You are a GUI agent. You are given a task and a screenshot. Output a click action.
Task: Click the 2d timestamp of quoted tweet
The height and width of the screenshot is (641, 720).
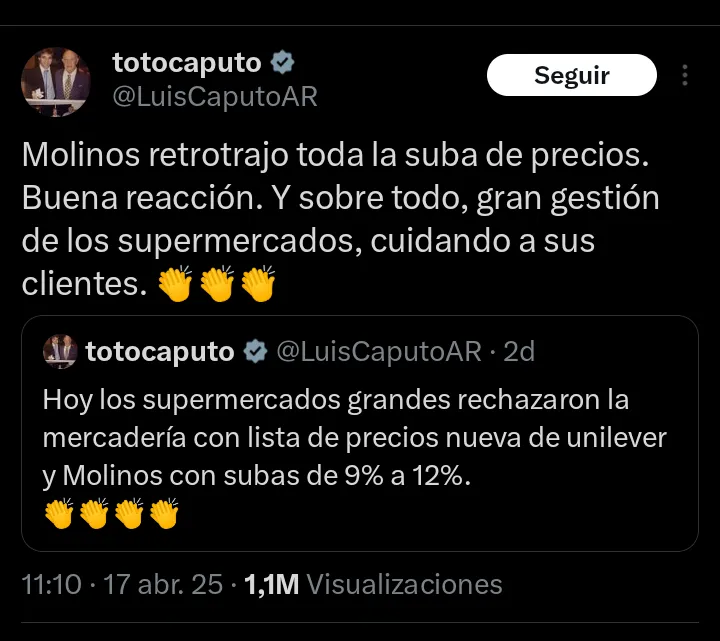[x=519, y=351]
